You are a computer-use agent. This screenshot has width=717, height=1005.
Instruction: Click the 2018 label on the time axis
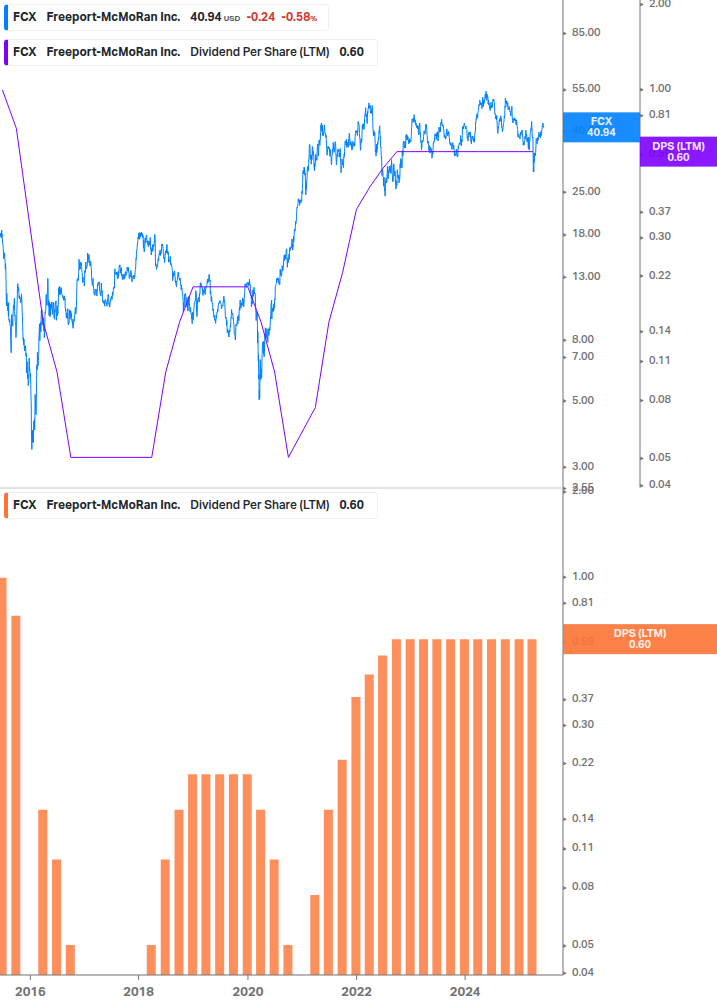click(x=138, y=992)
